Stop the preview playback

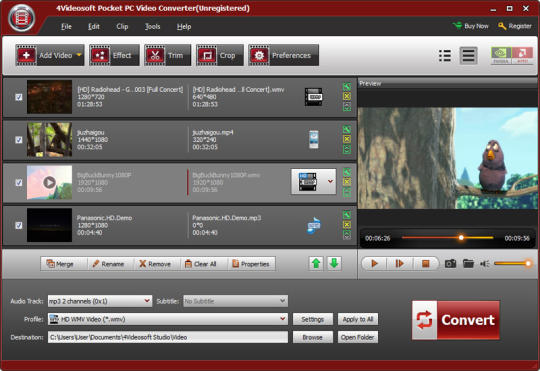pyautogui.click(x=426, y=264)
